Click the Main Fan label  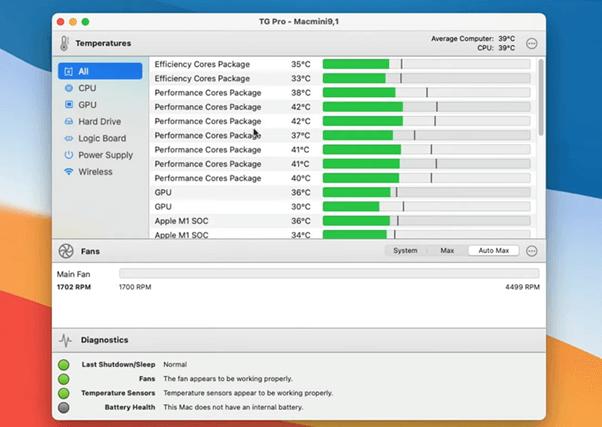pyautogui.click(x=73, y=274)
